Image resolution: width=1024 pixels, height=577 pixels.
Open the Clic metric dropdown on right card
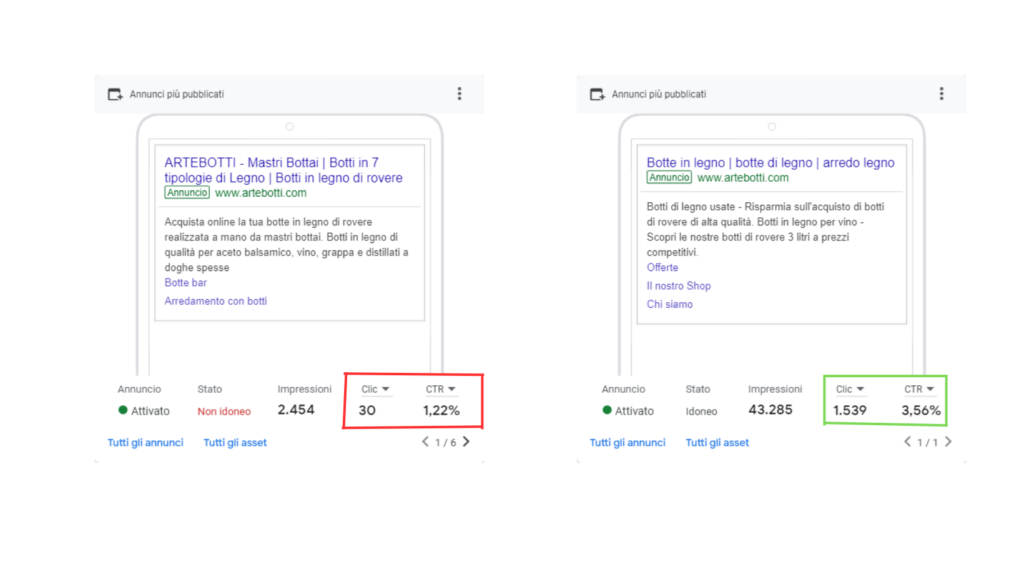[x=850, y=389]
